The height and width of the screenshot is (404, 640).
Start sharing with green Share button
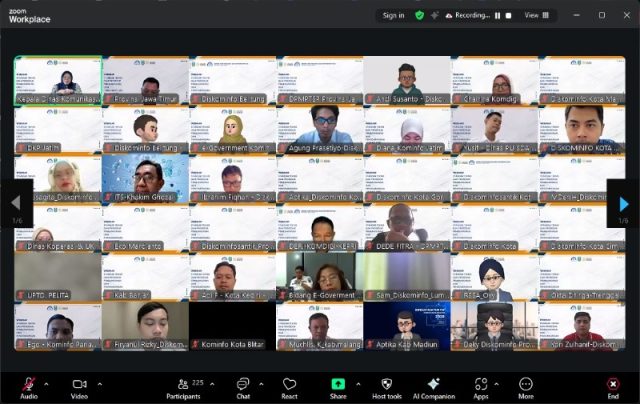[x=338, y=385]
